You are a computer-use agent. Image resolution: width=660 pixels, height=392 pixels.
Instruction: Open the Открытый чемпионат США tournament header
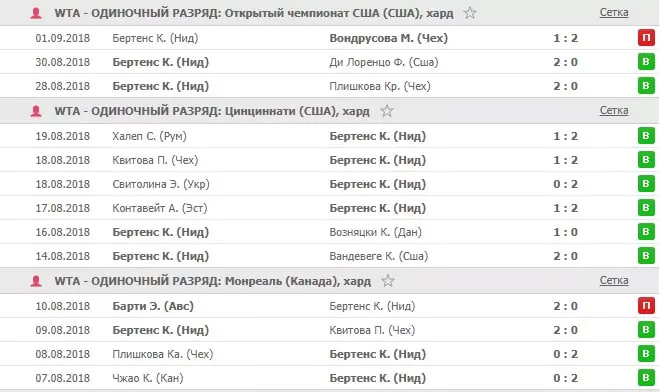254,13
